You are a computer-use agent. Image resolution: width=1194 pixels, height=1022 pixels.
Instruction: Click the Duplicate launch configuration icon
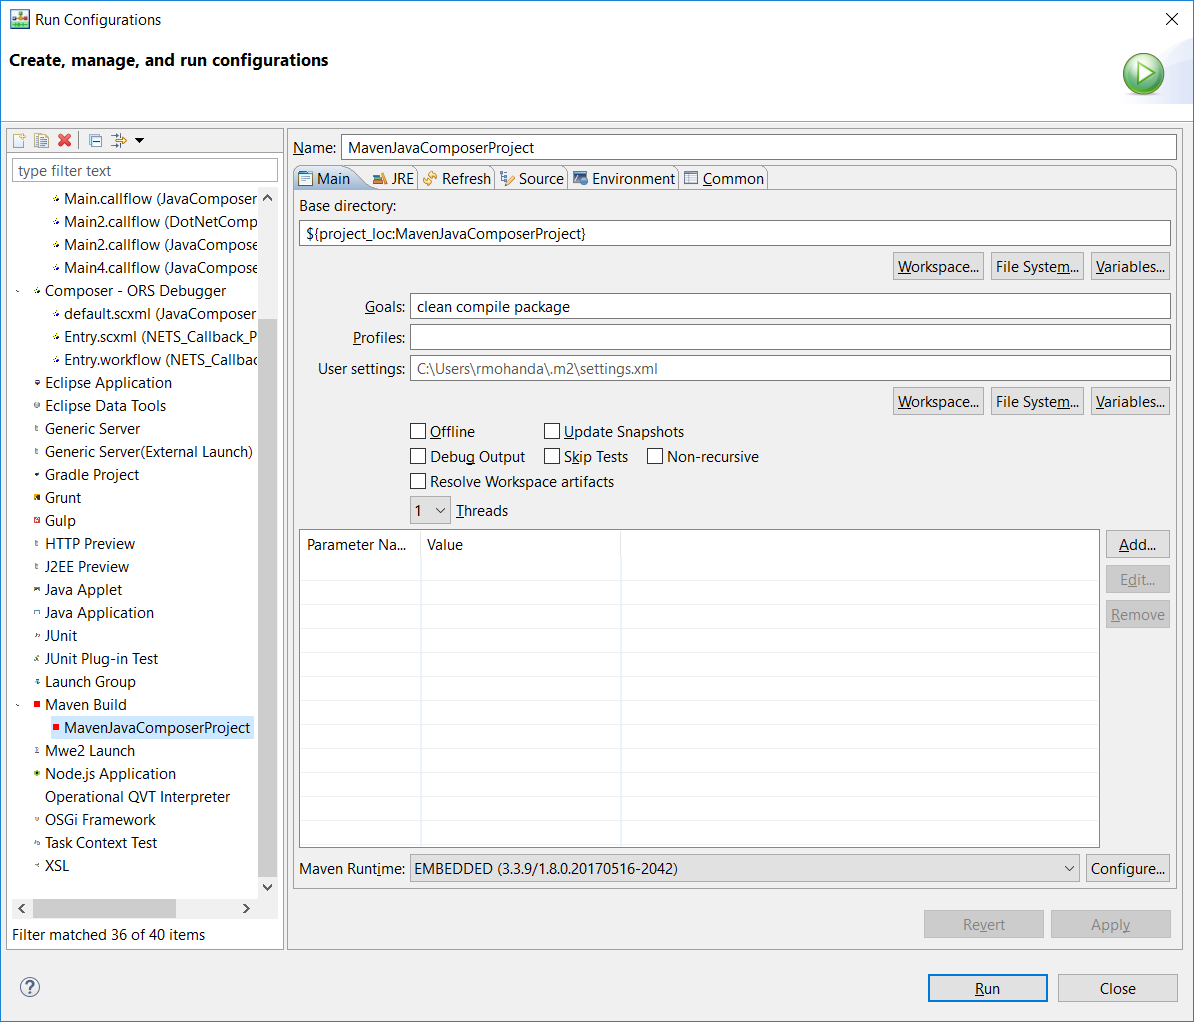tap(41, 140)
